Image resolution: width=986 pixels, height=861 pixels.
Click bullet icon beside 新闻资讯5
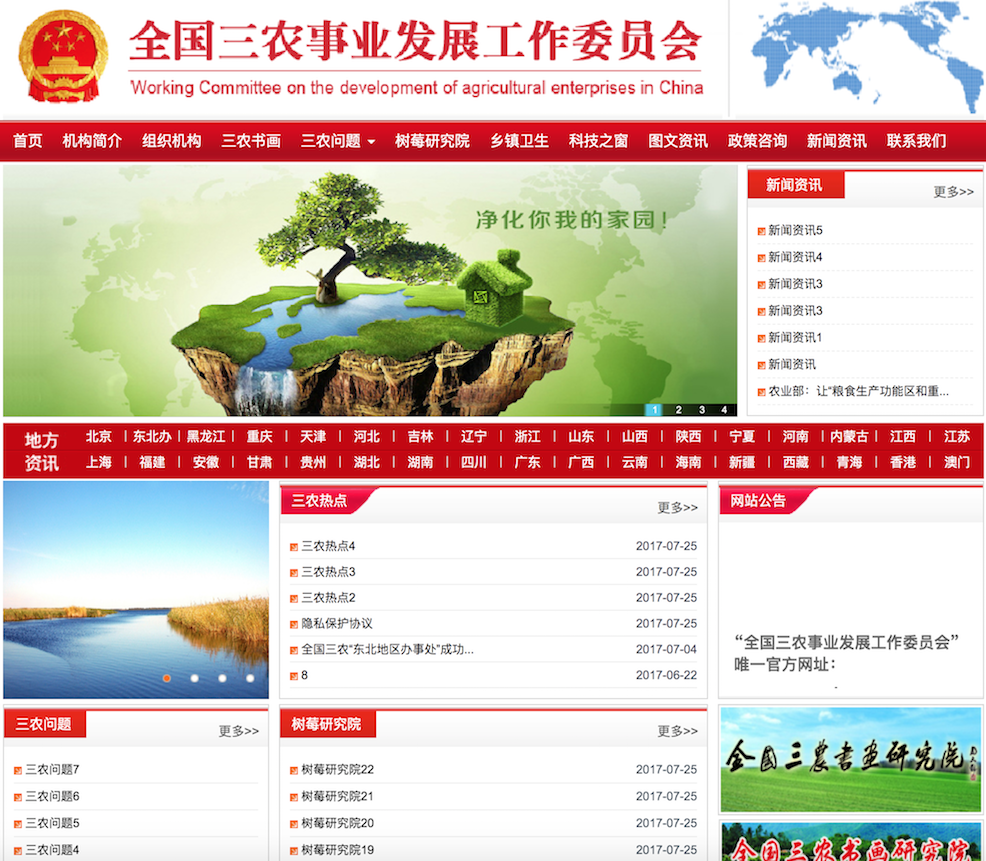point(761,231)
